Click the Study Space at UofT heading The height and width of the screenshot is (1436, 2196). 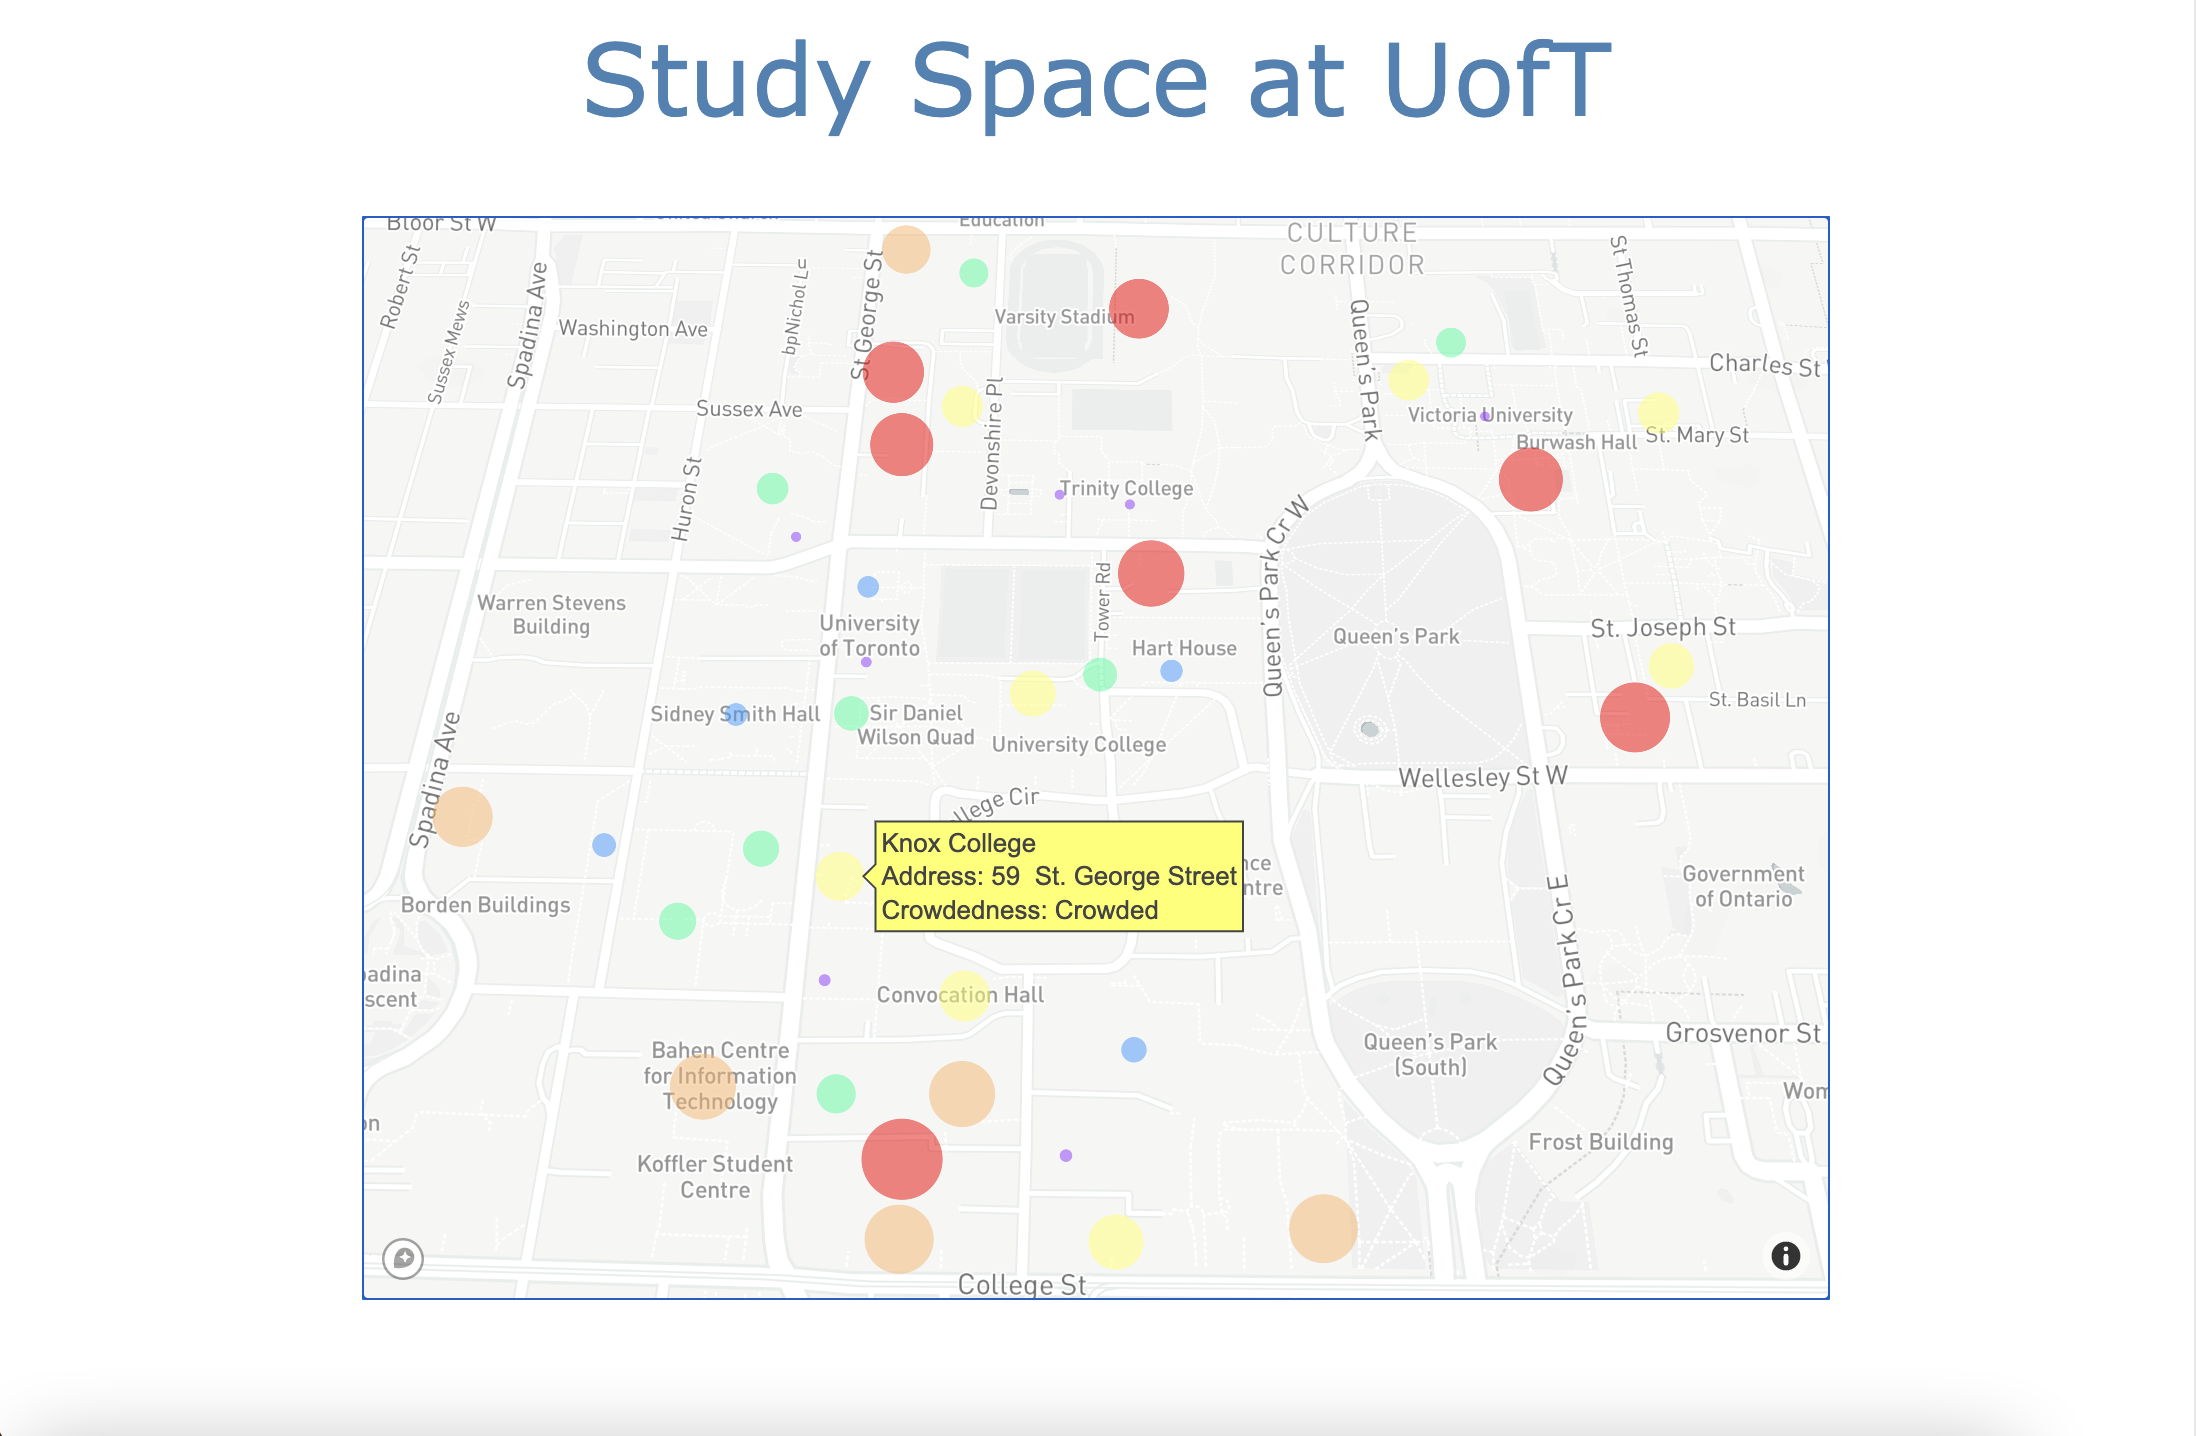(x=1097, y=80)
